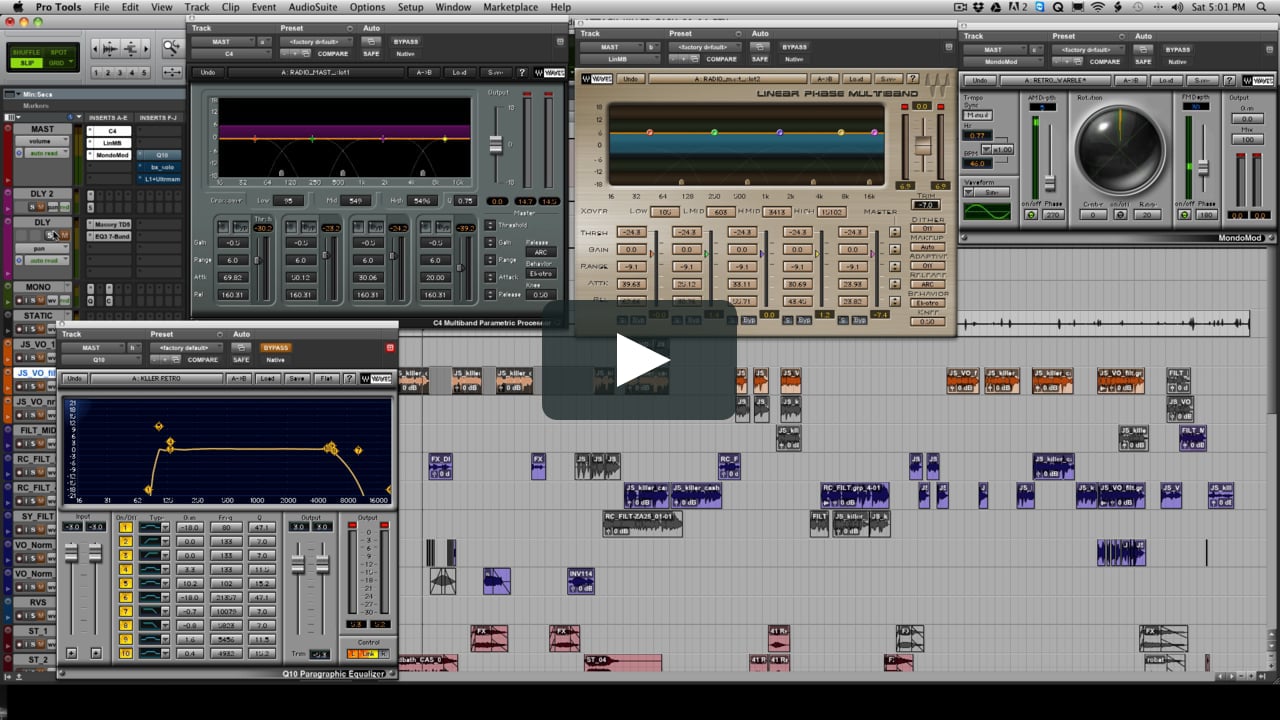Click zoom preset 1 button

tap(96, 72)
